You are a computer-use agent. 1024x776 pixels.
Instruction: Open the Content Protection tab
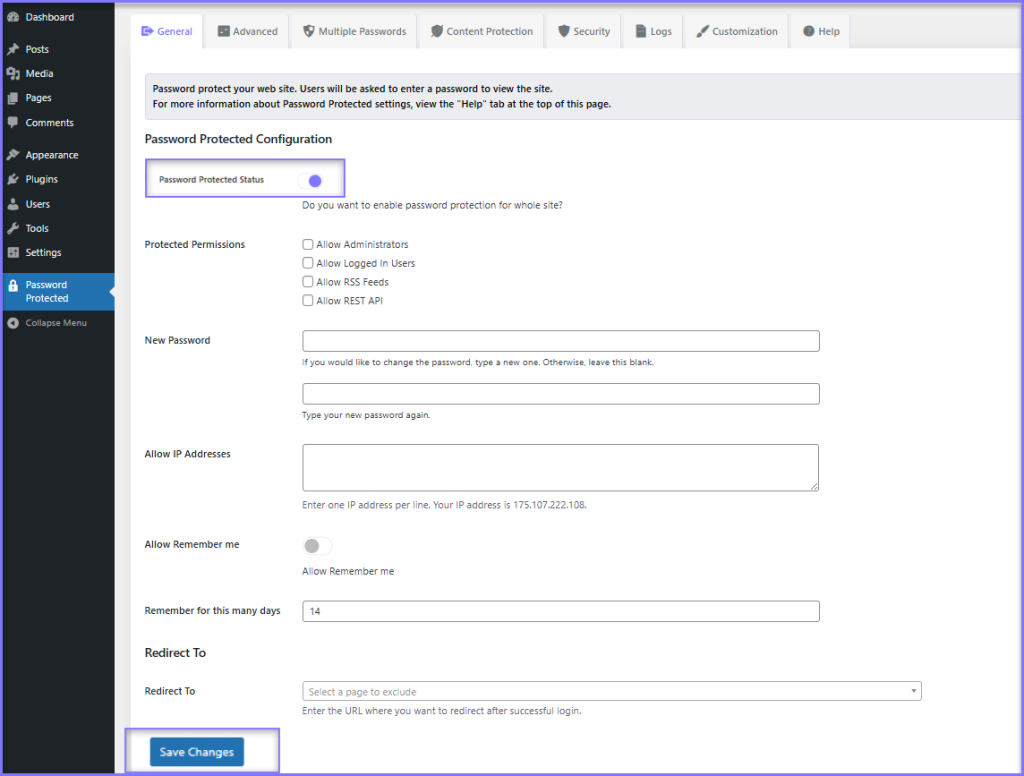coord(481,32)
